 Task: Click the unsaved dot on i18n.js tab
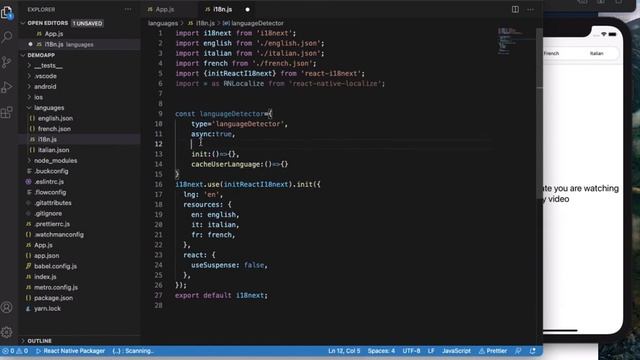tap(247, 9)
